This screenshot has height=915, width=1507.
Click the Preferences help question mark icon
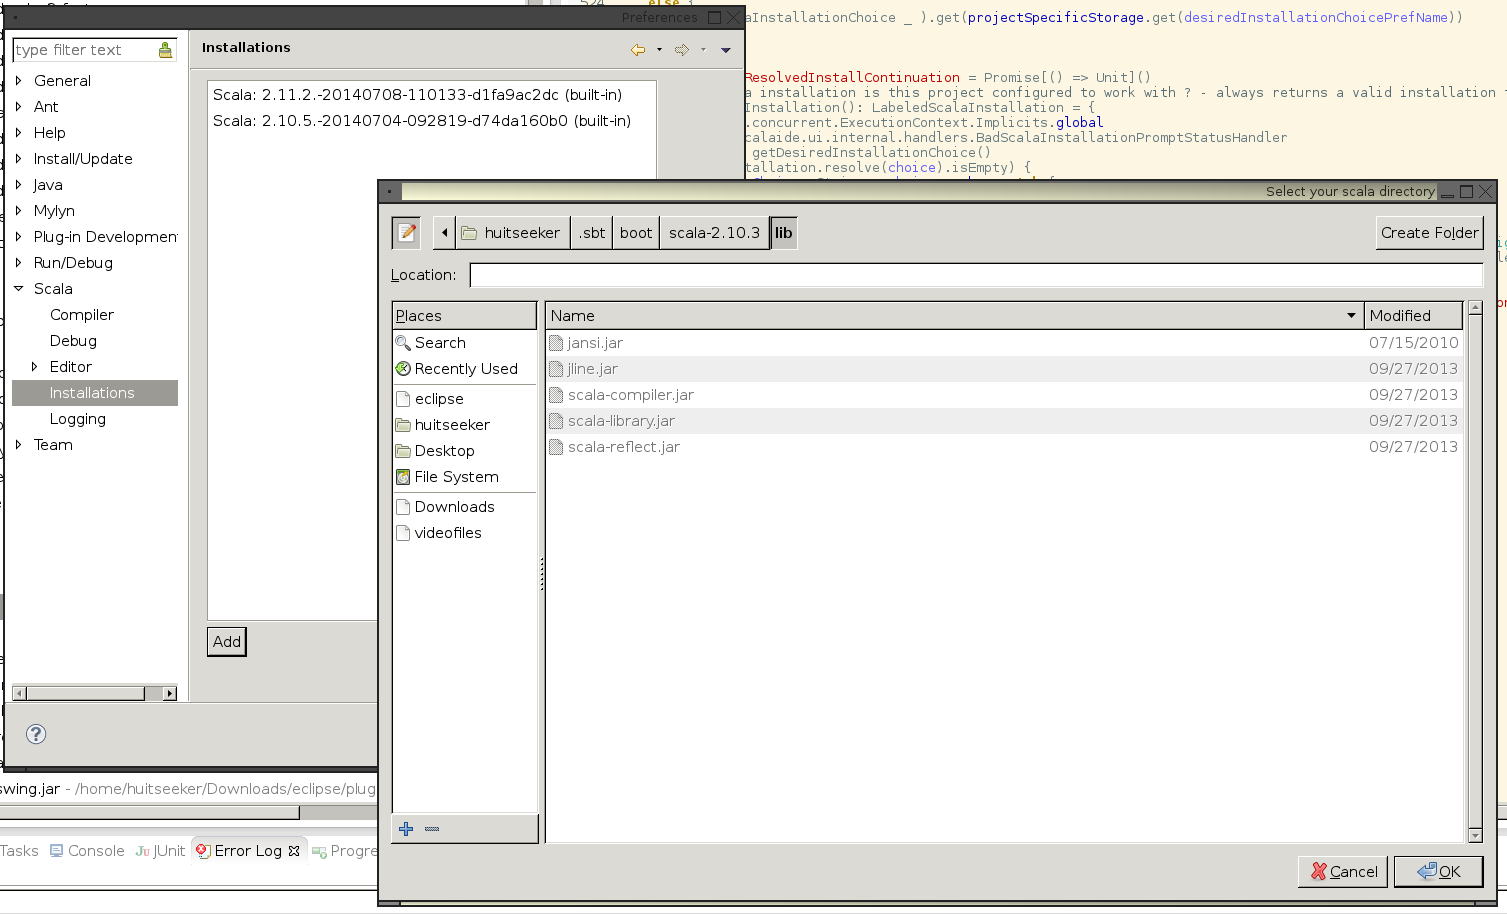point(36,734)
